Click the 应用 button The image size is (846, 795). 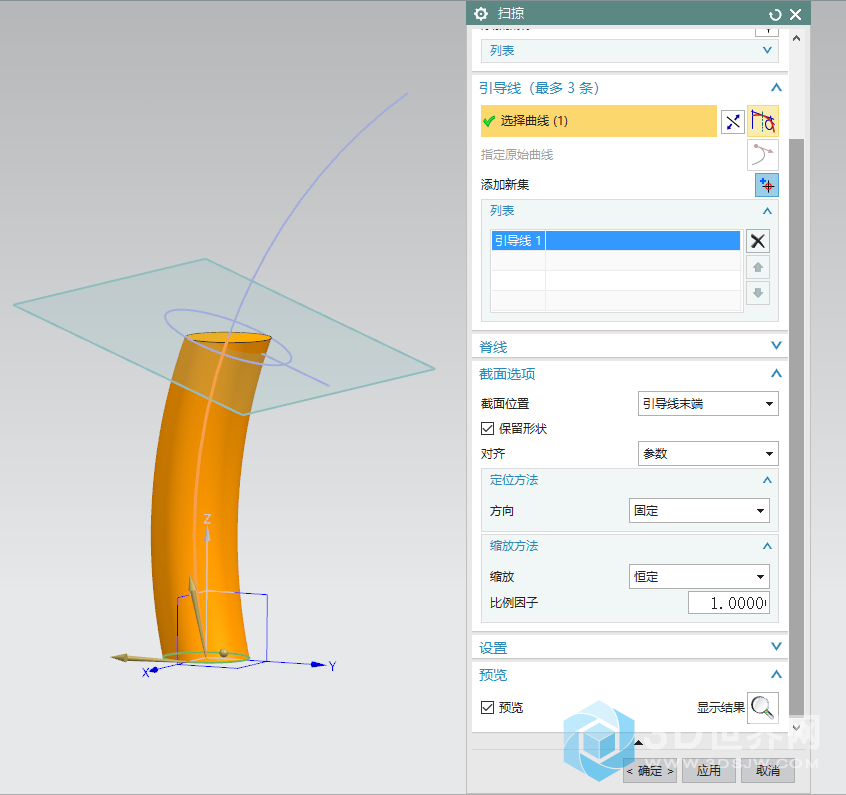(x=708, y=771)
